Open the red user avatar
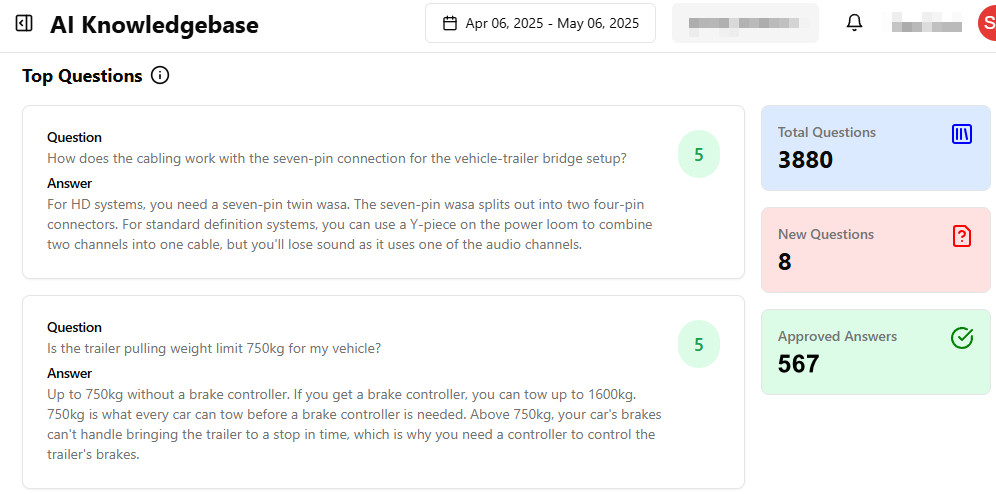 click(986, 23)
